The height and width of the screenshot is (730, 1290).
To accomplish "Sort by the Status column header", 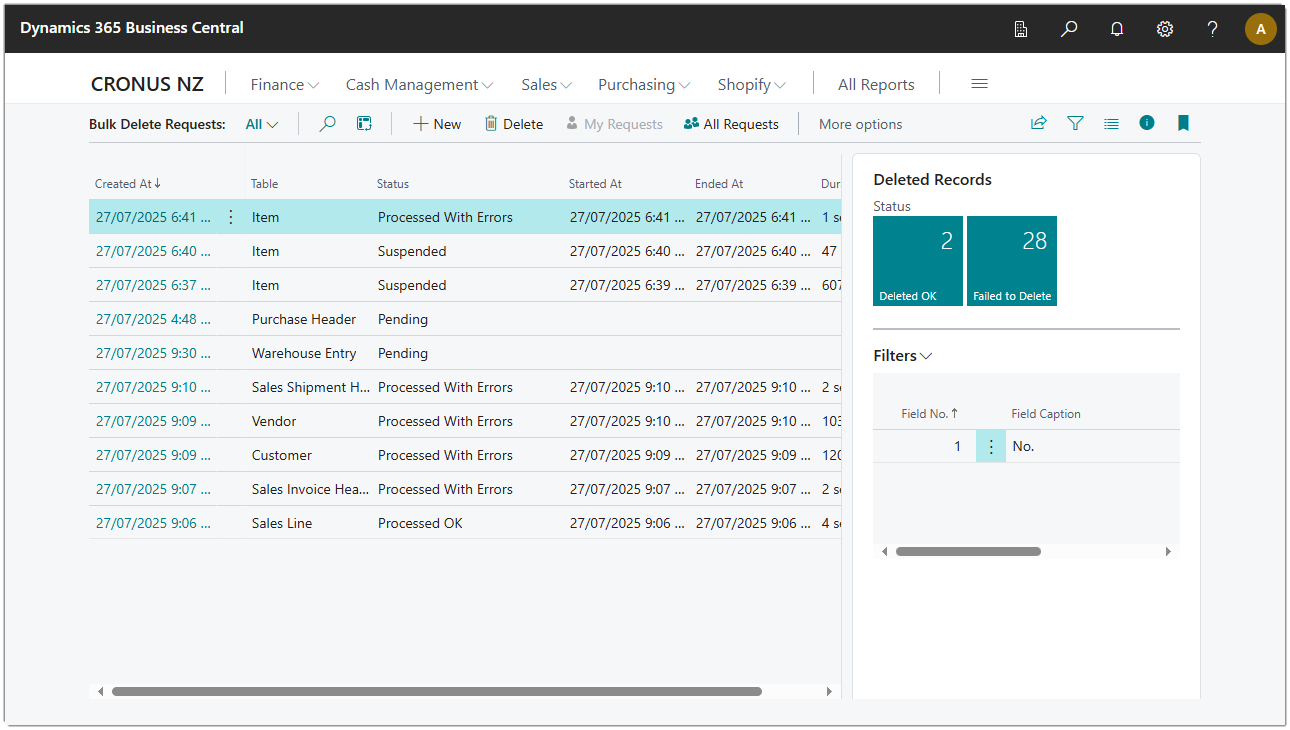I will coord(393,184).
